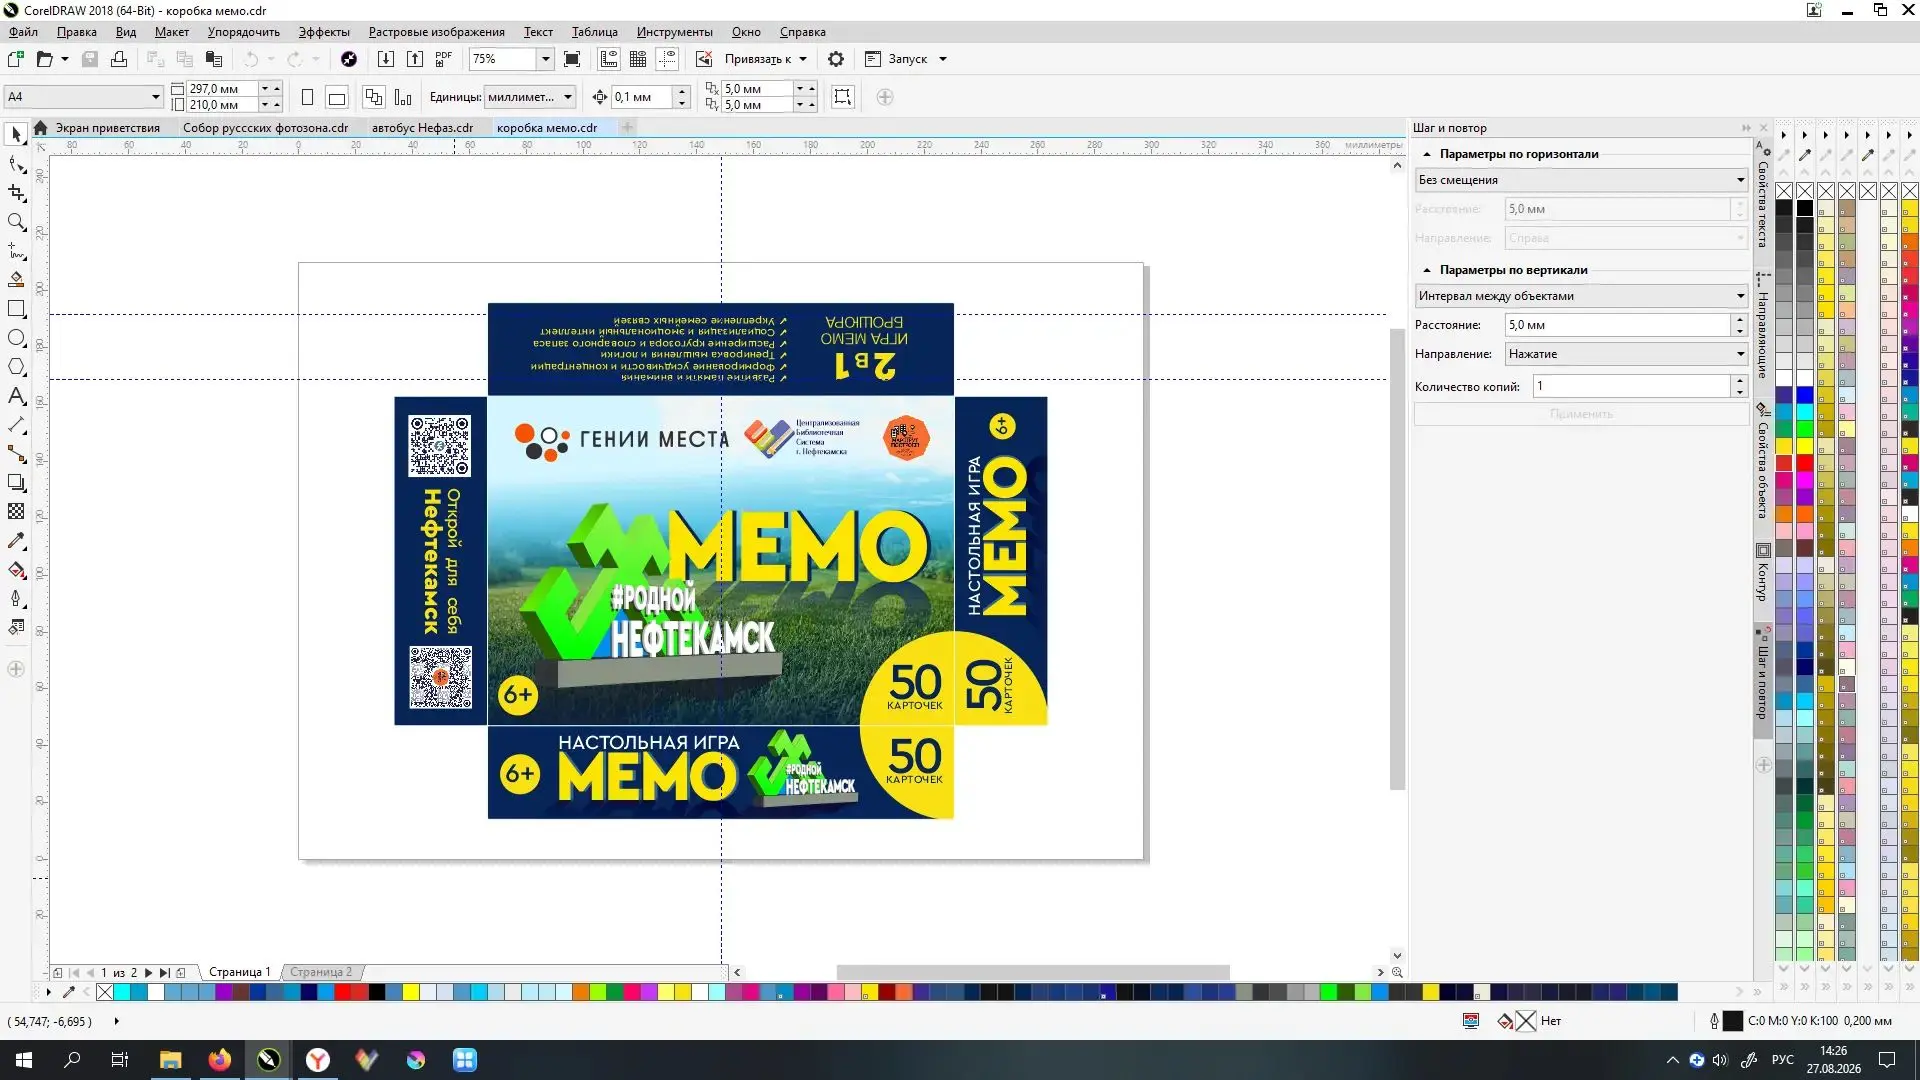The image size is (1920, 1080).
Task: Open the Эффекты menu
Action: click(324, 32)
